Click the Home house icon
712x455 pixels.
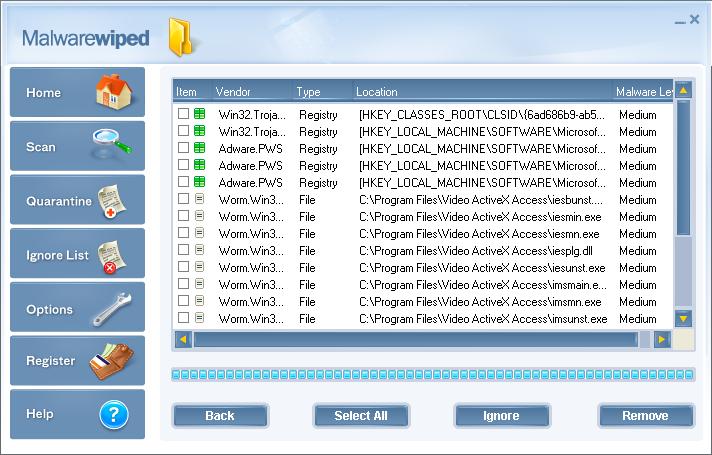pos(113,92)
